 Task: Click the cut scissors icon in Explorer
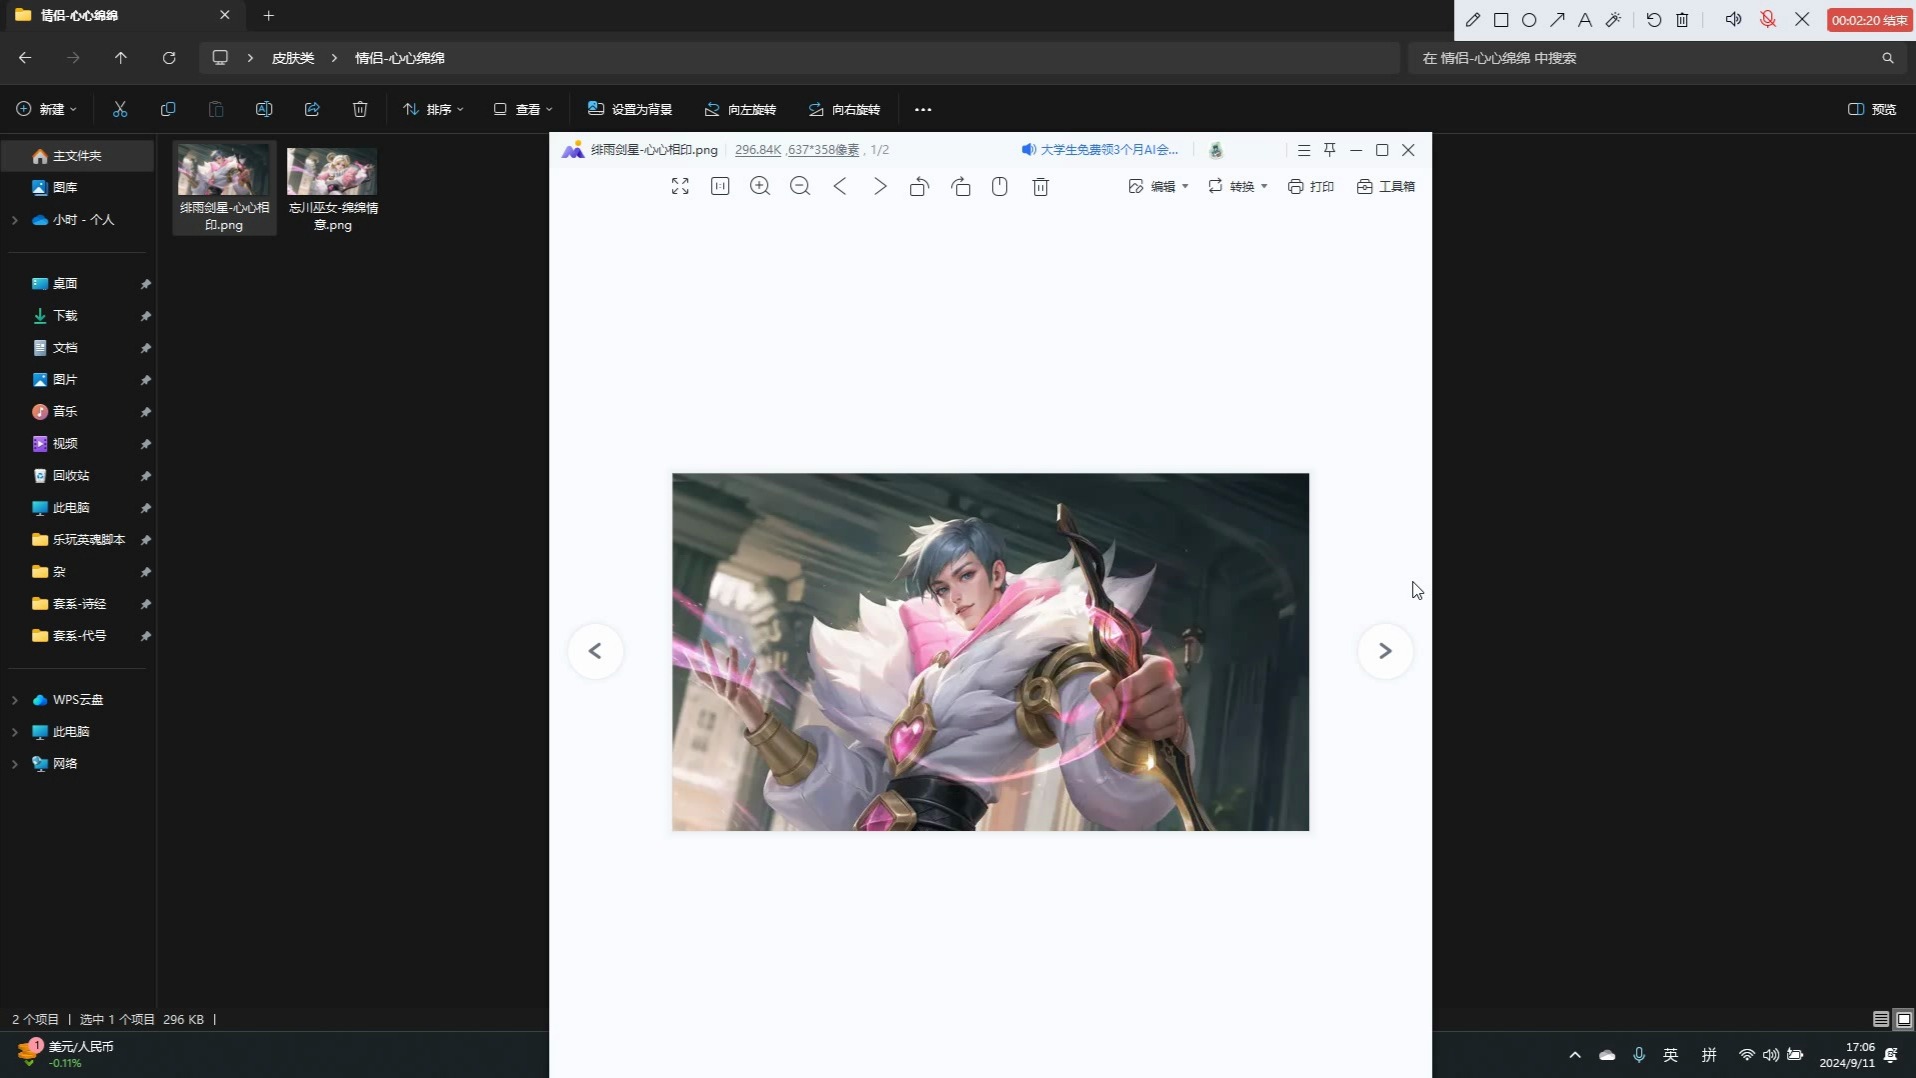(120, 109)
